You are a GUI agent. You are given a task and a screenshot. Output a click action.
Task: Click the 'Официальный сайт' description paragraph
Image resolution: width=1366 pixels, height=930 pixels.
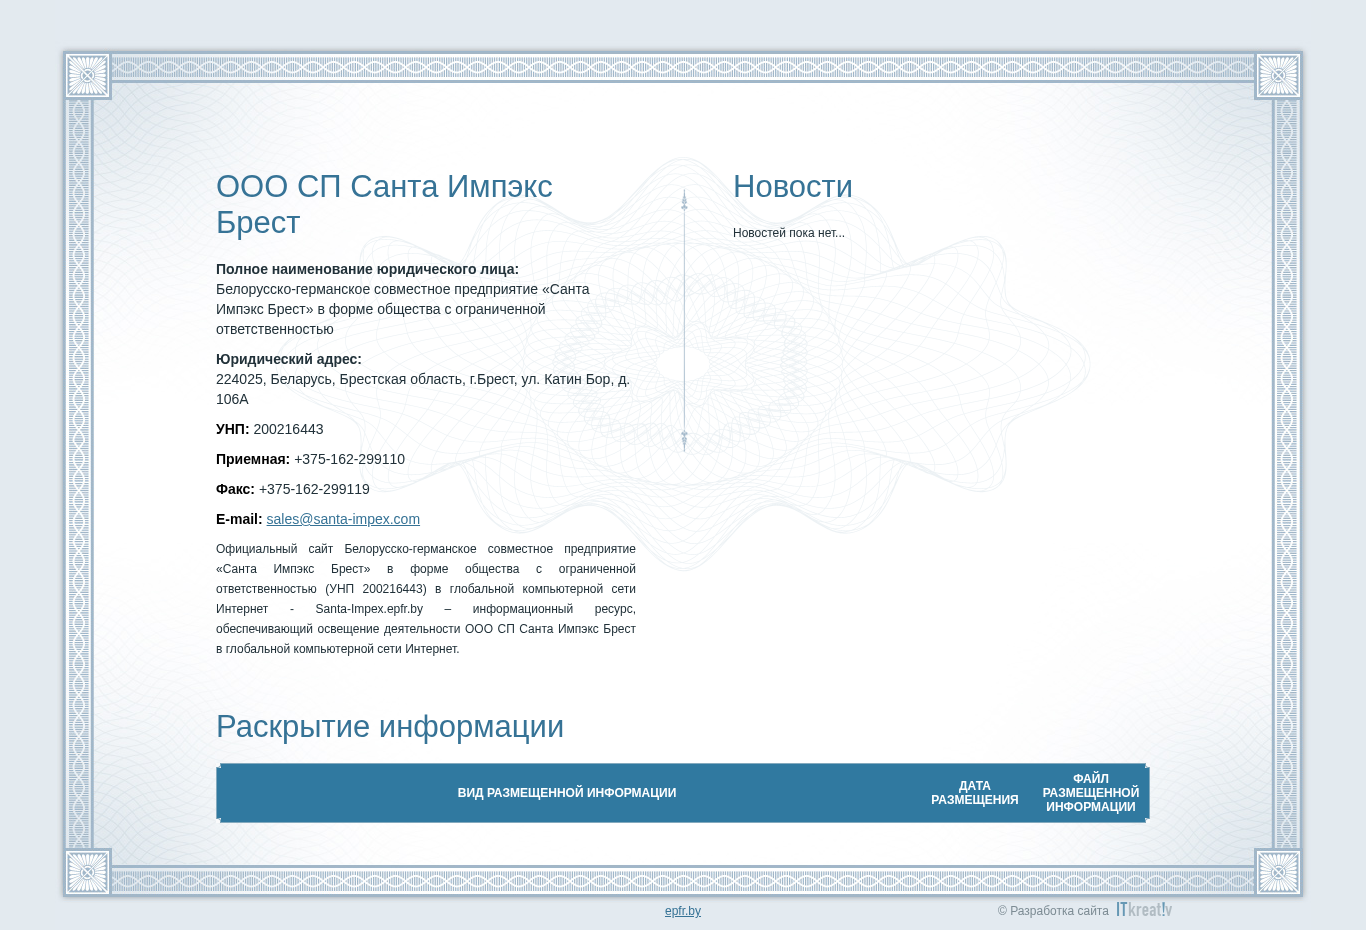click(x=426, y=599)
